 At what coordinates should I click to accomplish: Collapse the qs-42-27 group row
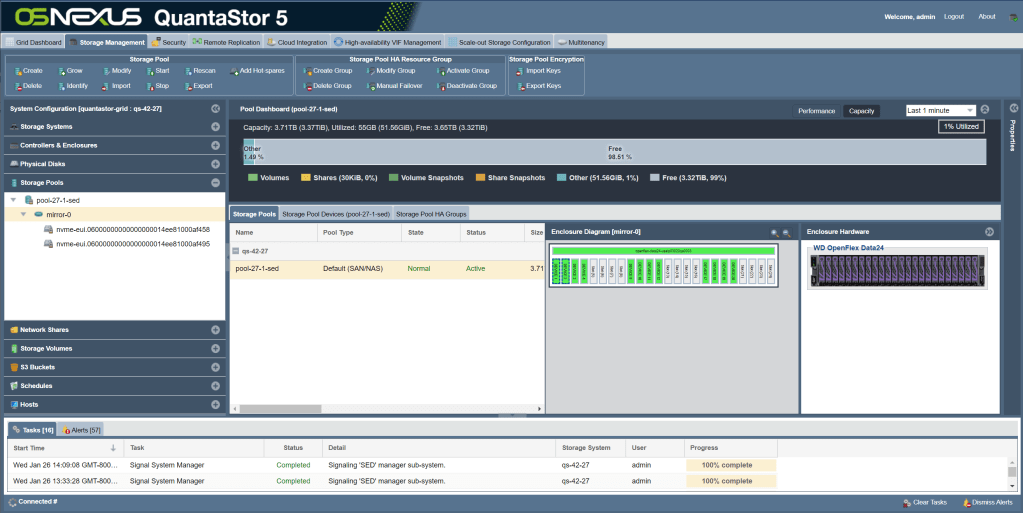(236, 251)
